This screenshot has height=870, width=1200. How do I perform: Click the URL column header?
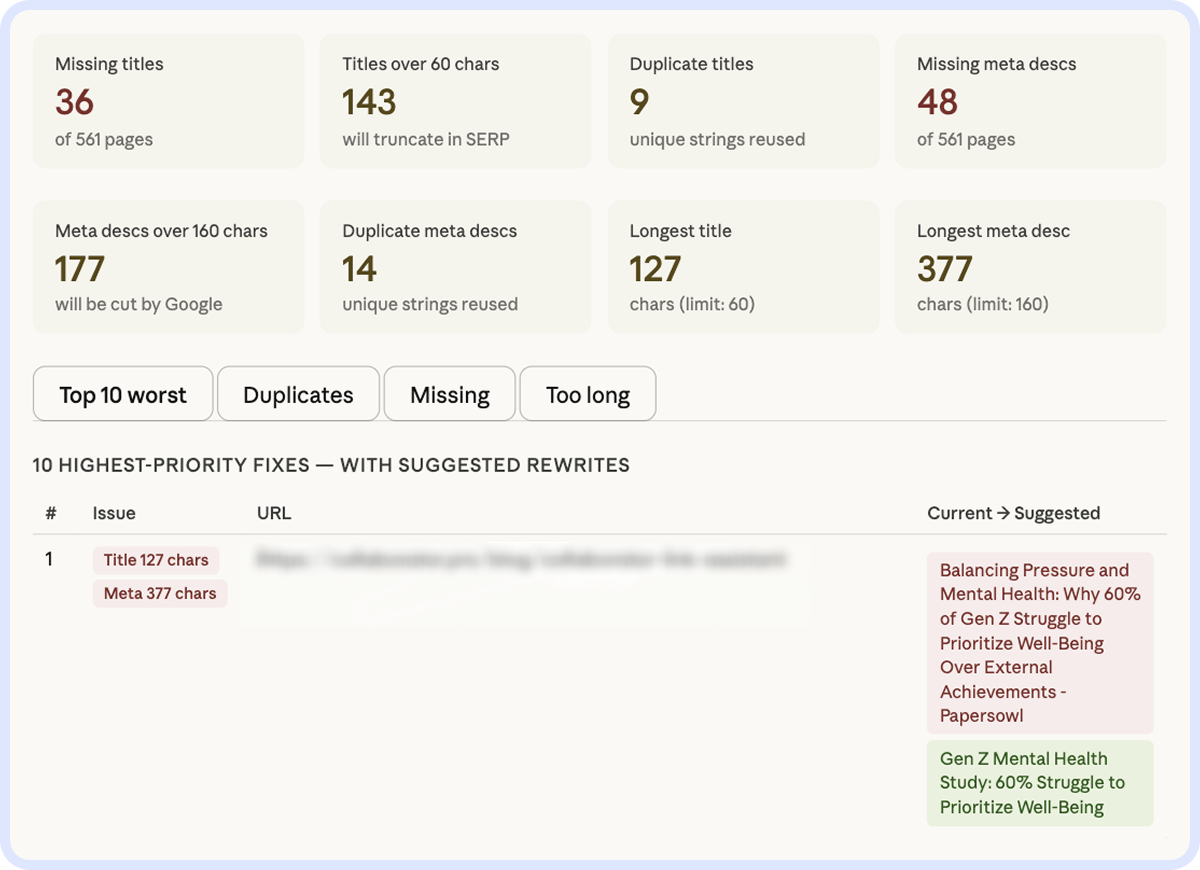coord(274,513)
